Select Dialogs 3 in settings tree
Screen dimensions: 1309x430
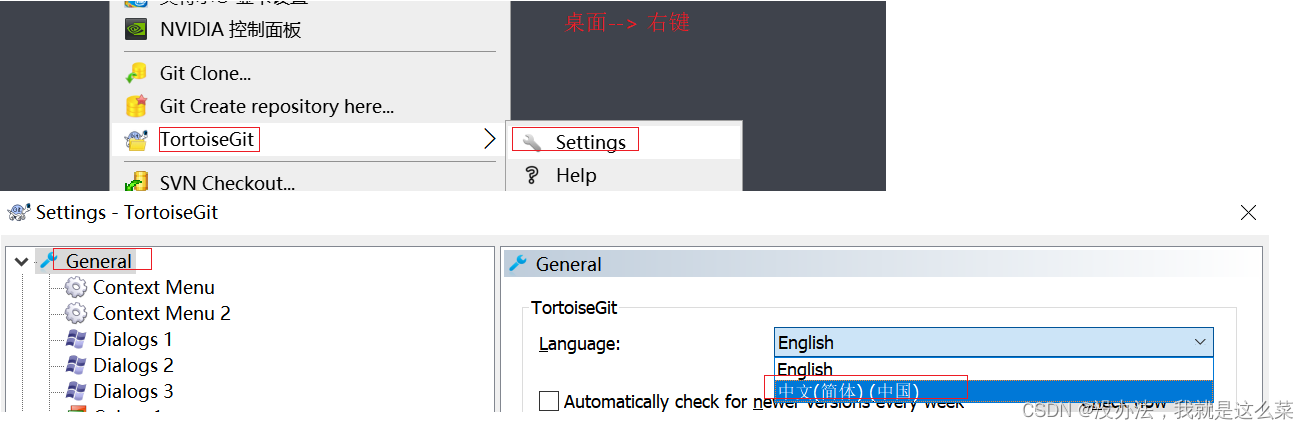133,391
